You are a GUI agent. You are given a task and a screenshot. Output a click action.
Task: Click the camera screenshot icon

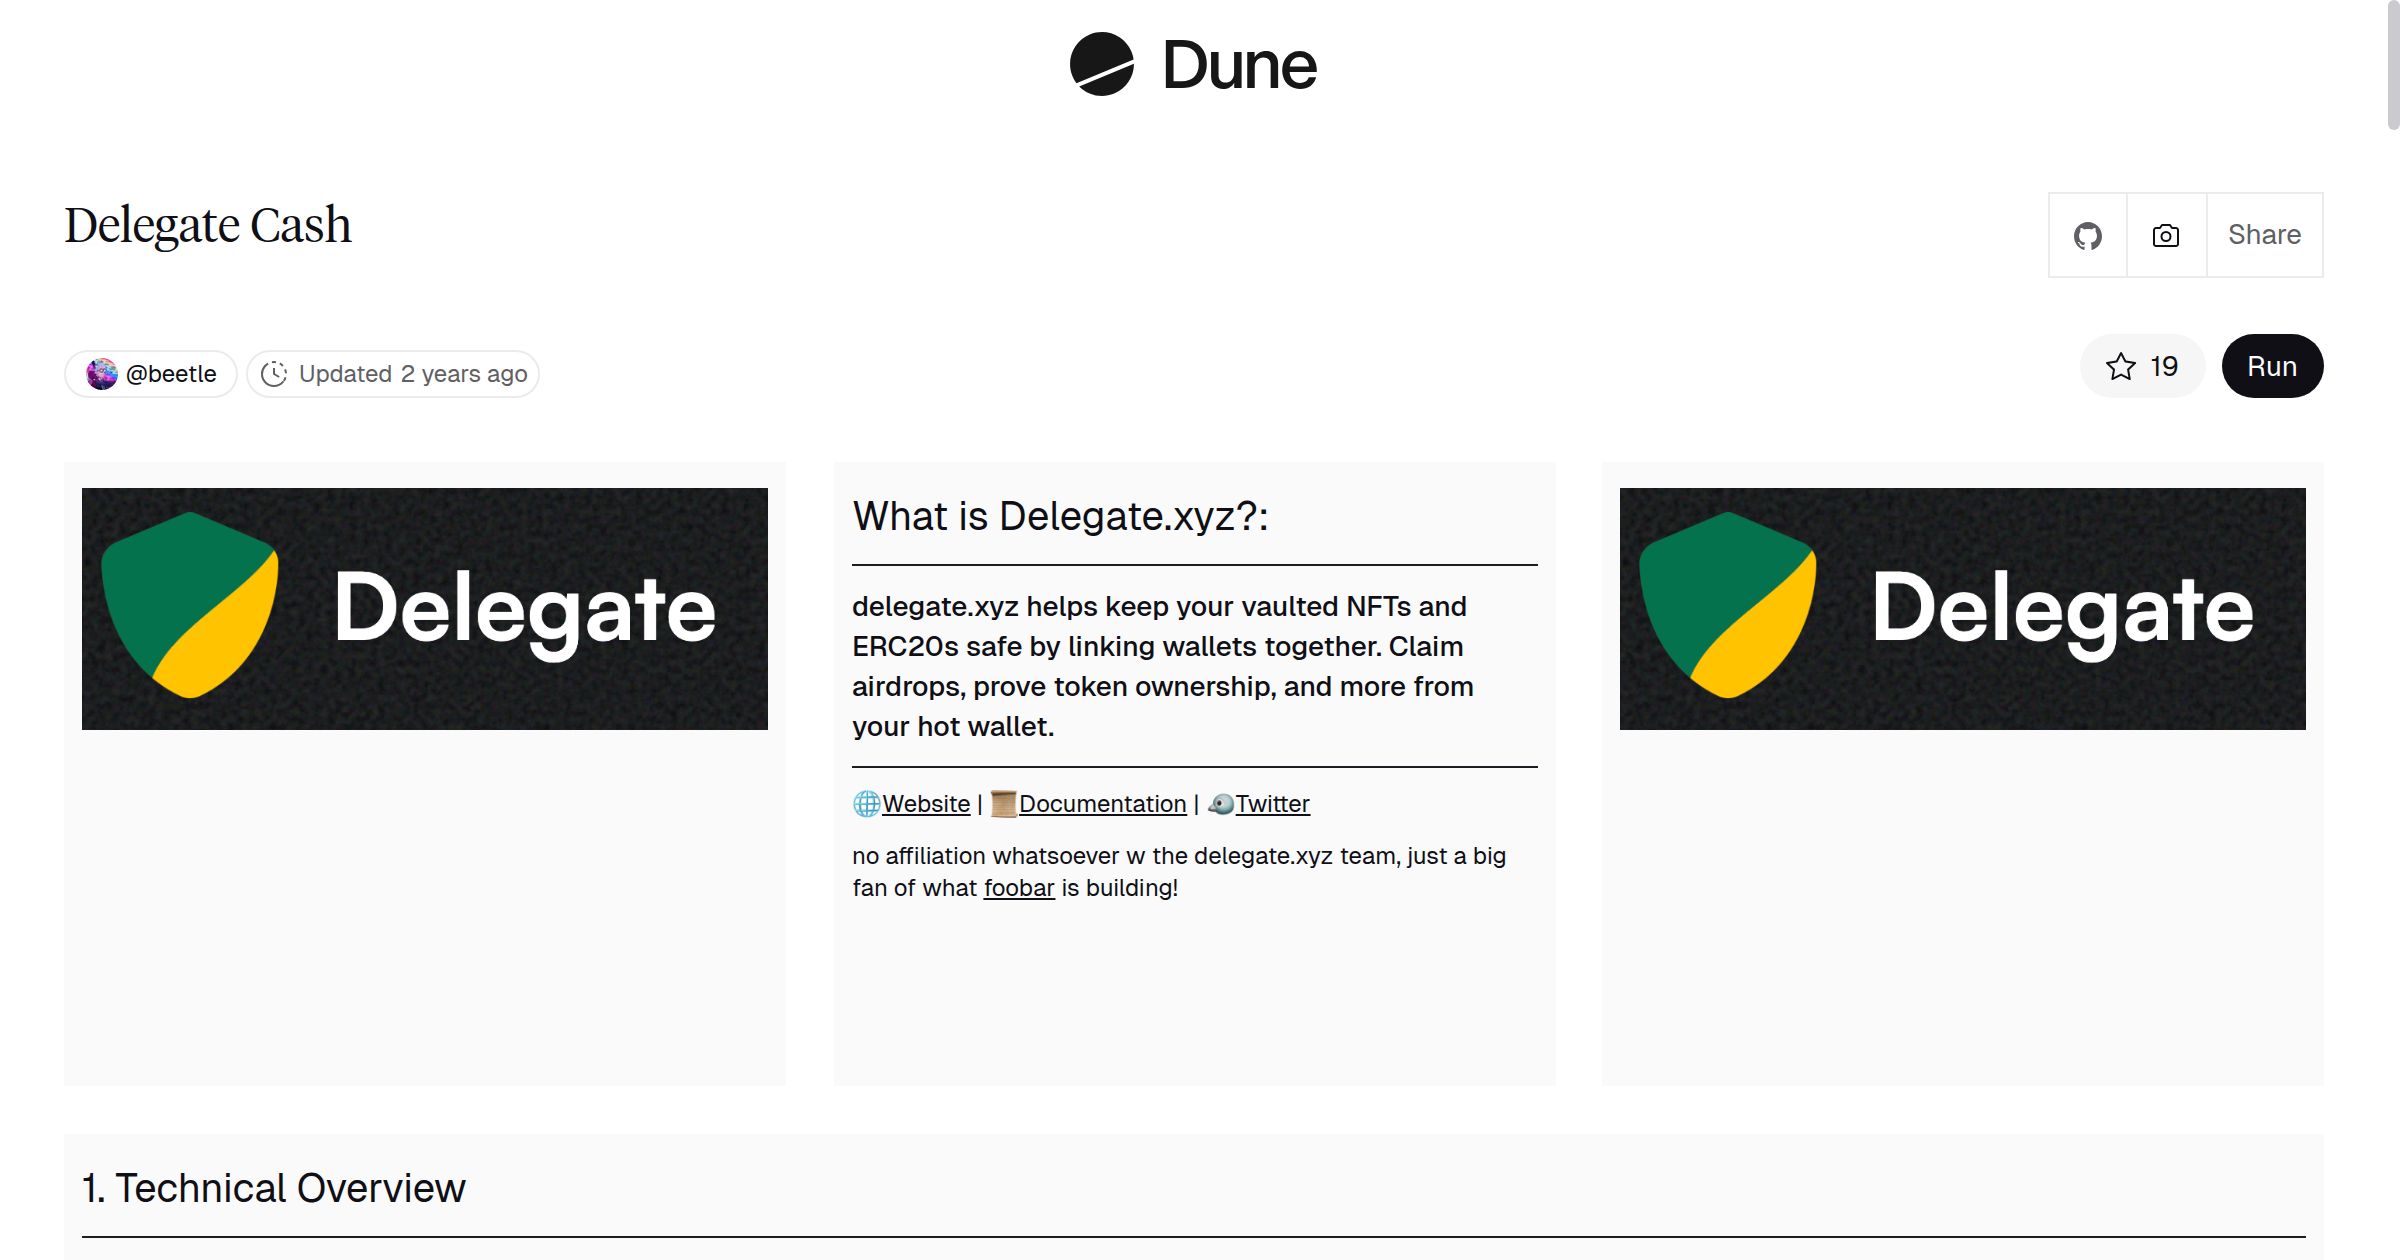coord(2165,236)
